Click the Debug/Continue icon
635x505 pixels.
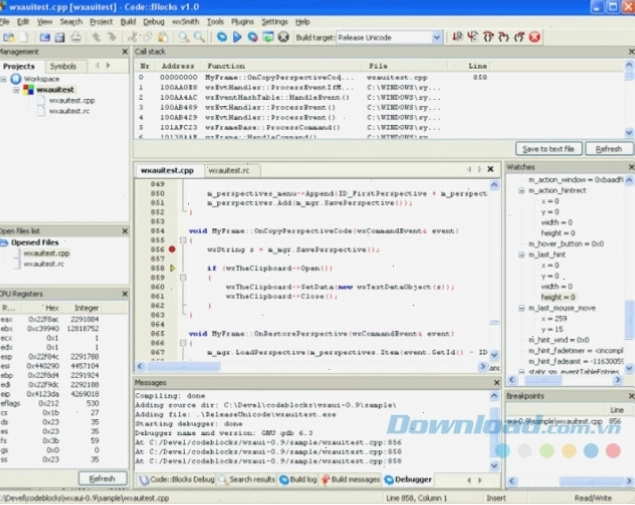click(457, 37)
